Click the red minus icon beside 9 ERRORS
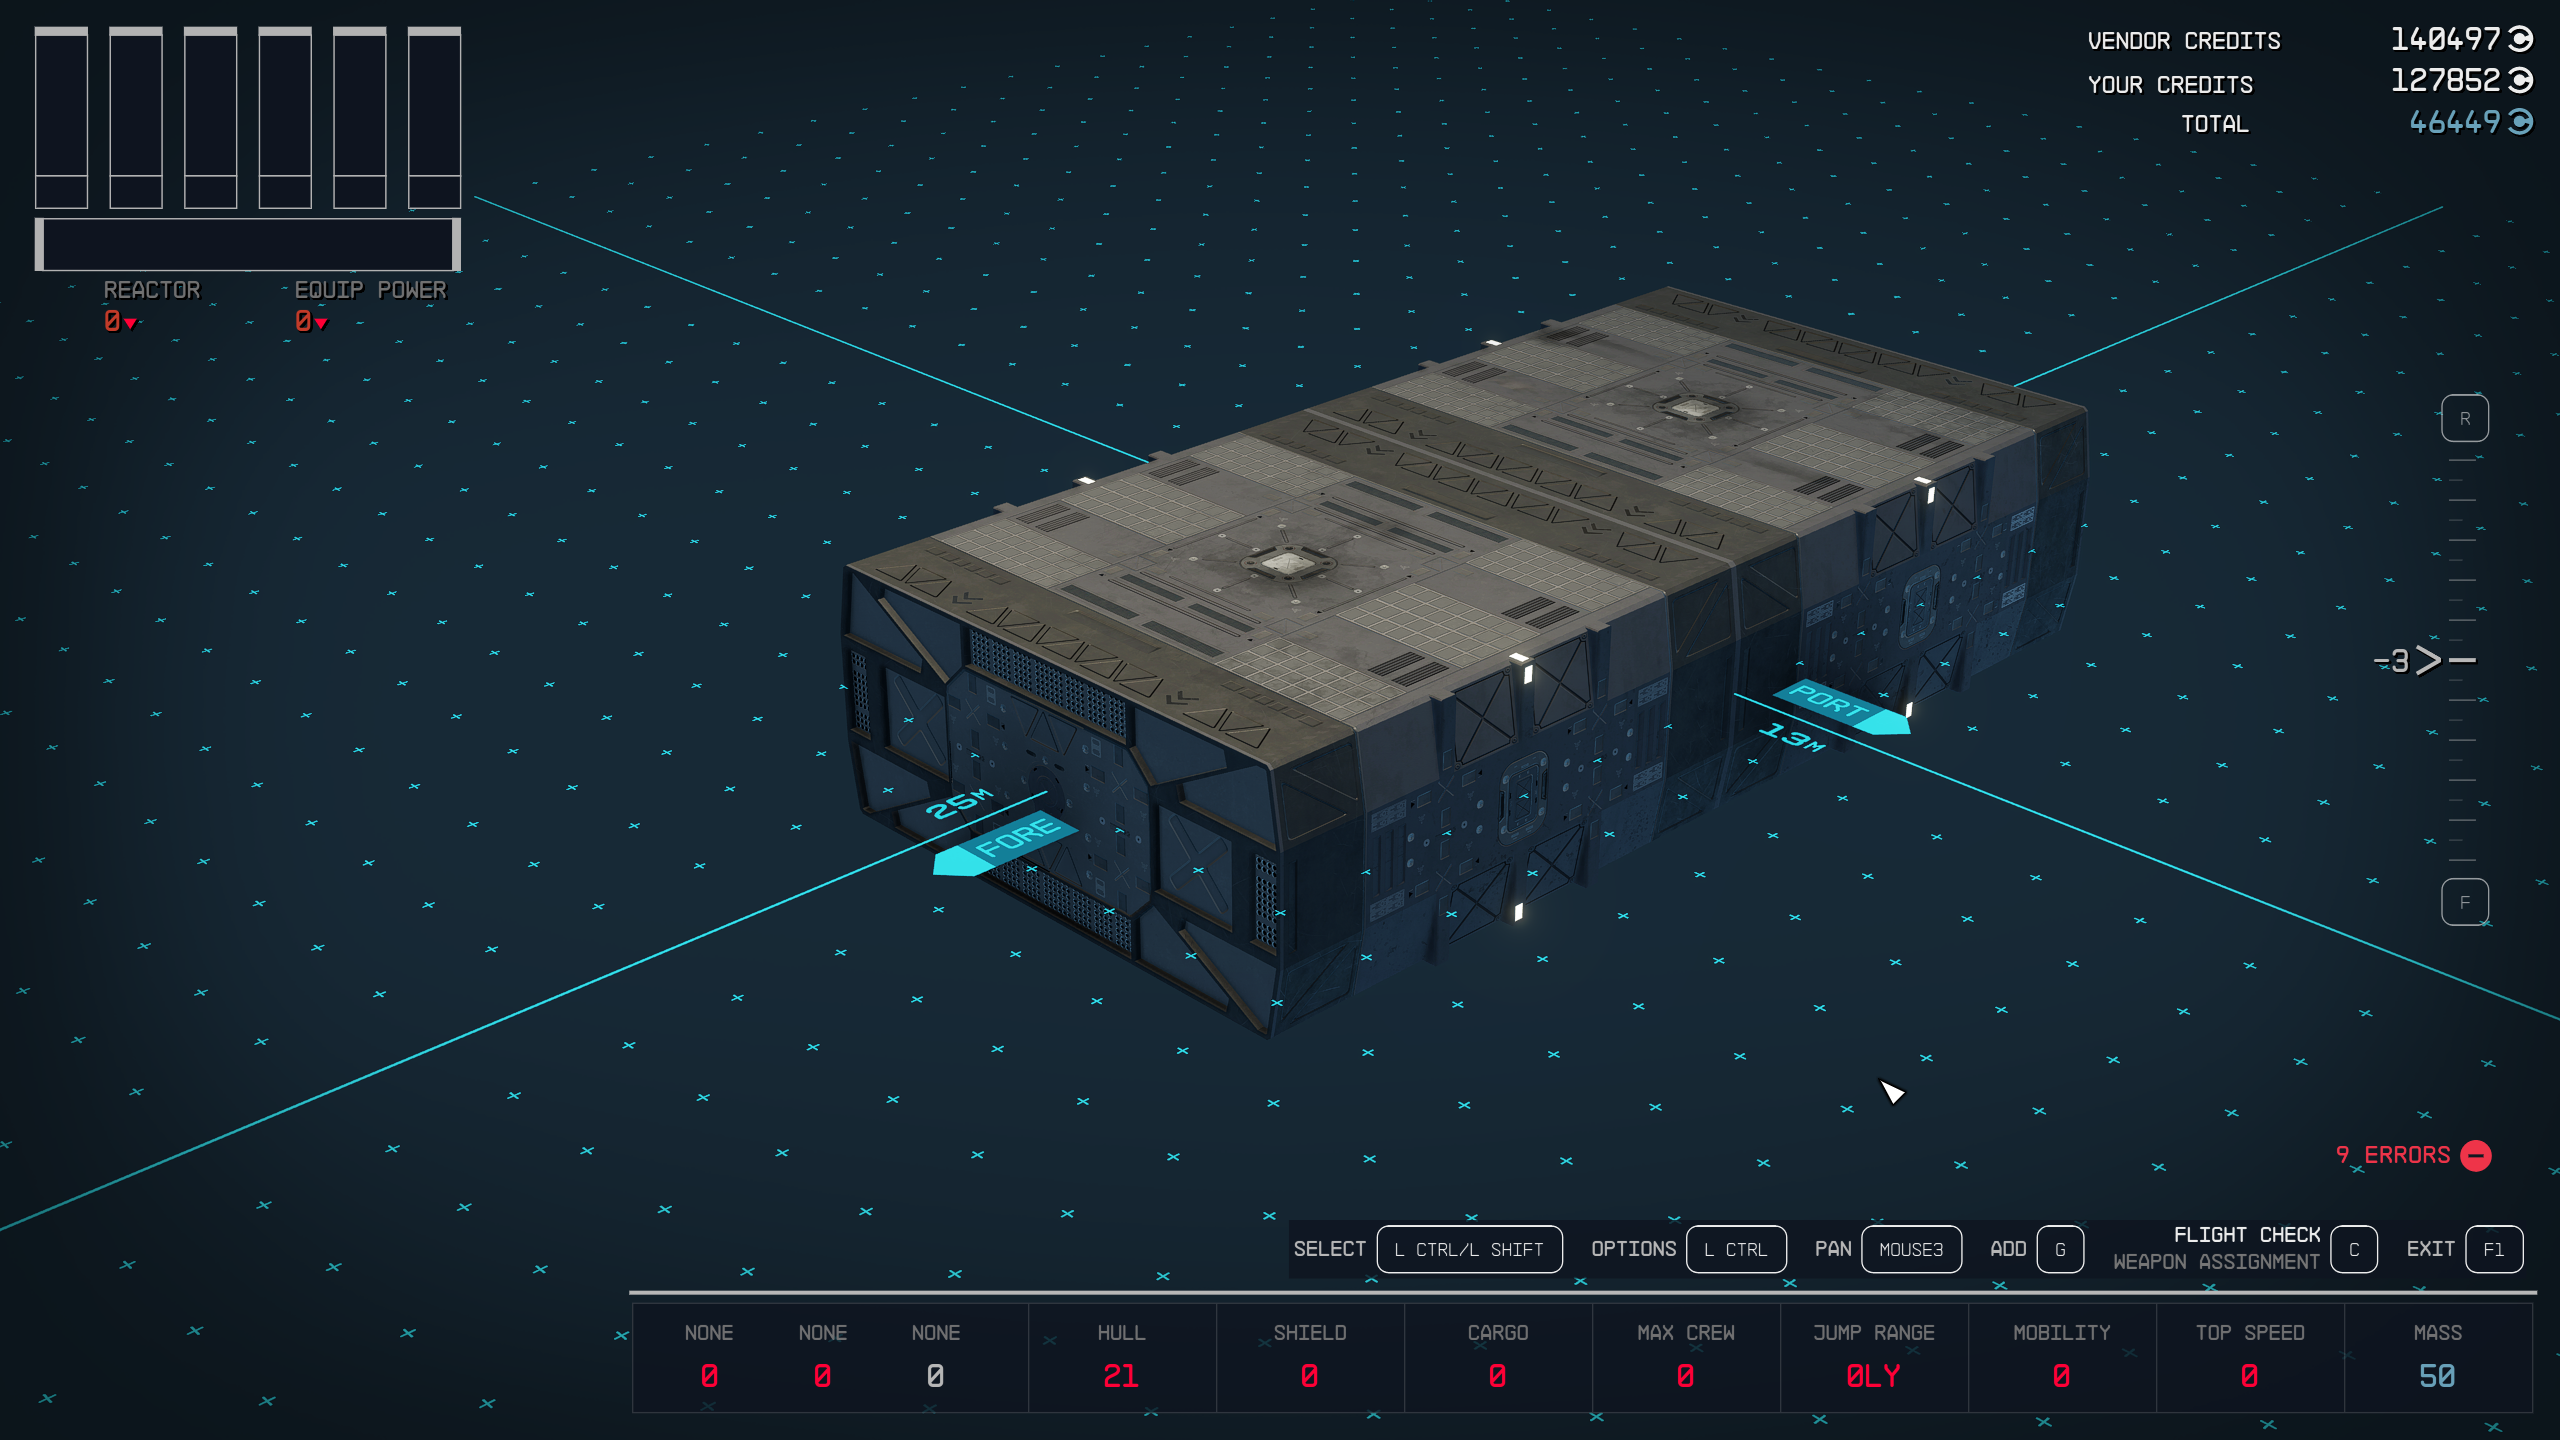This screenshot has width=2560, height=1440. 2477,1155
